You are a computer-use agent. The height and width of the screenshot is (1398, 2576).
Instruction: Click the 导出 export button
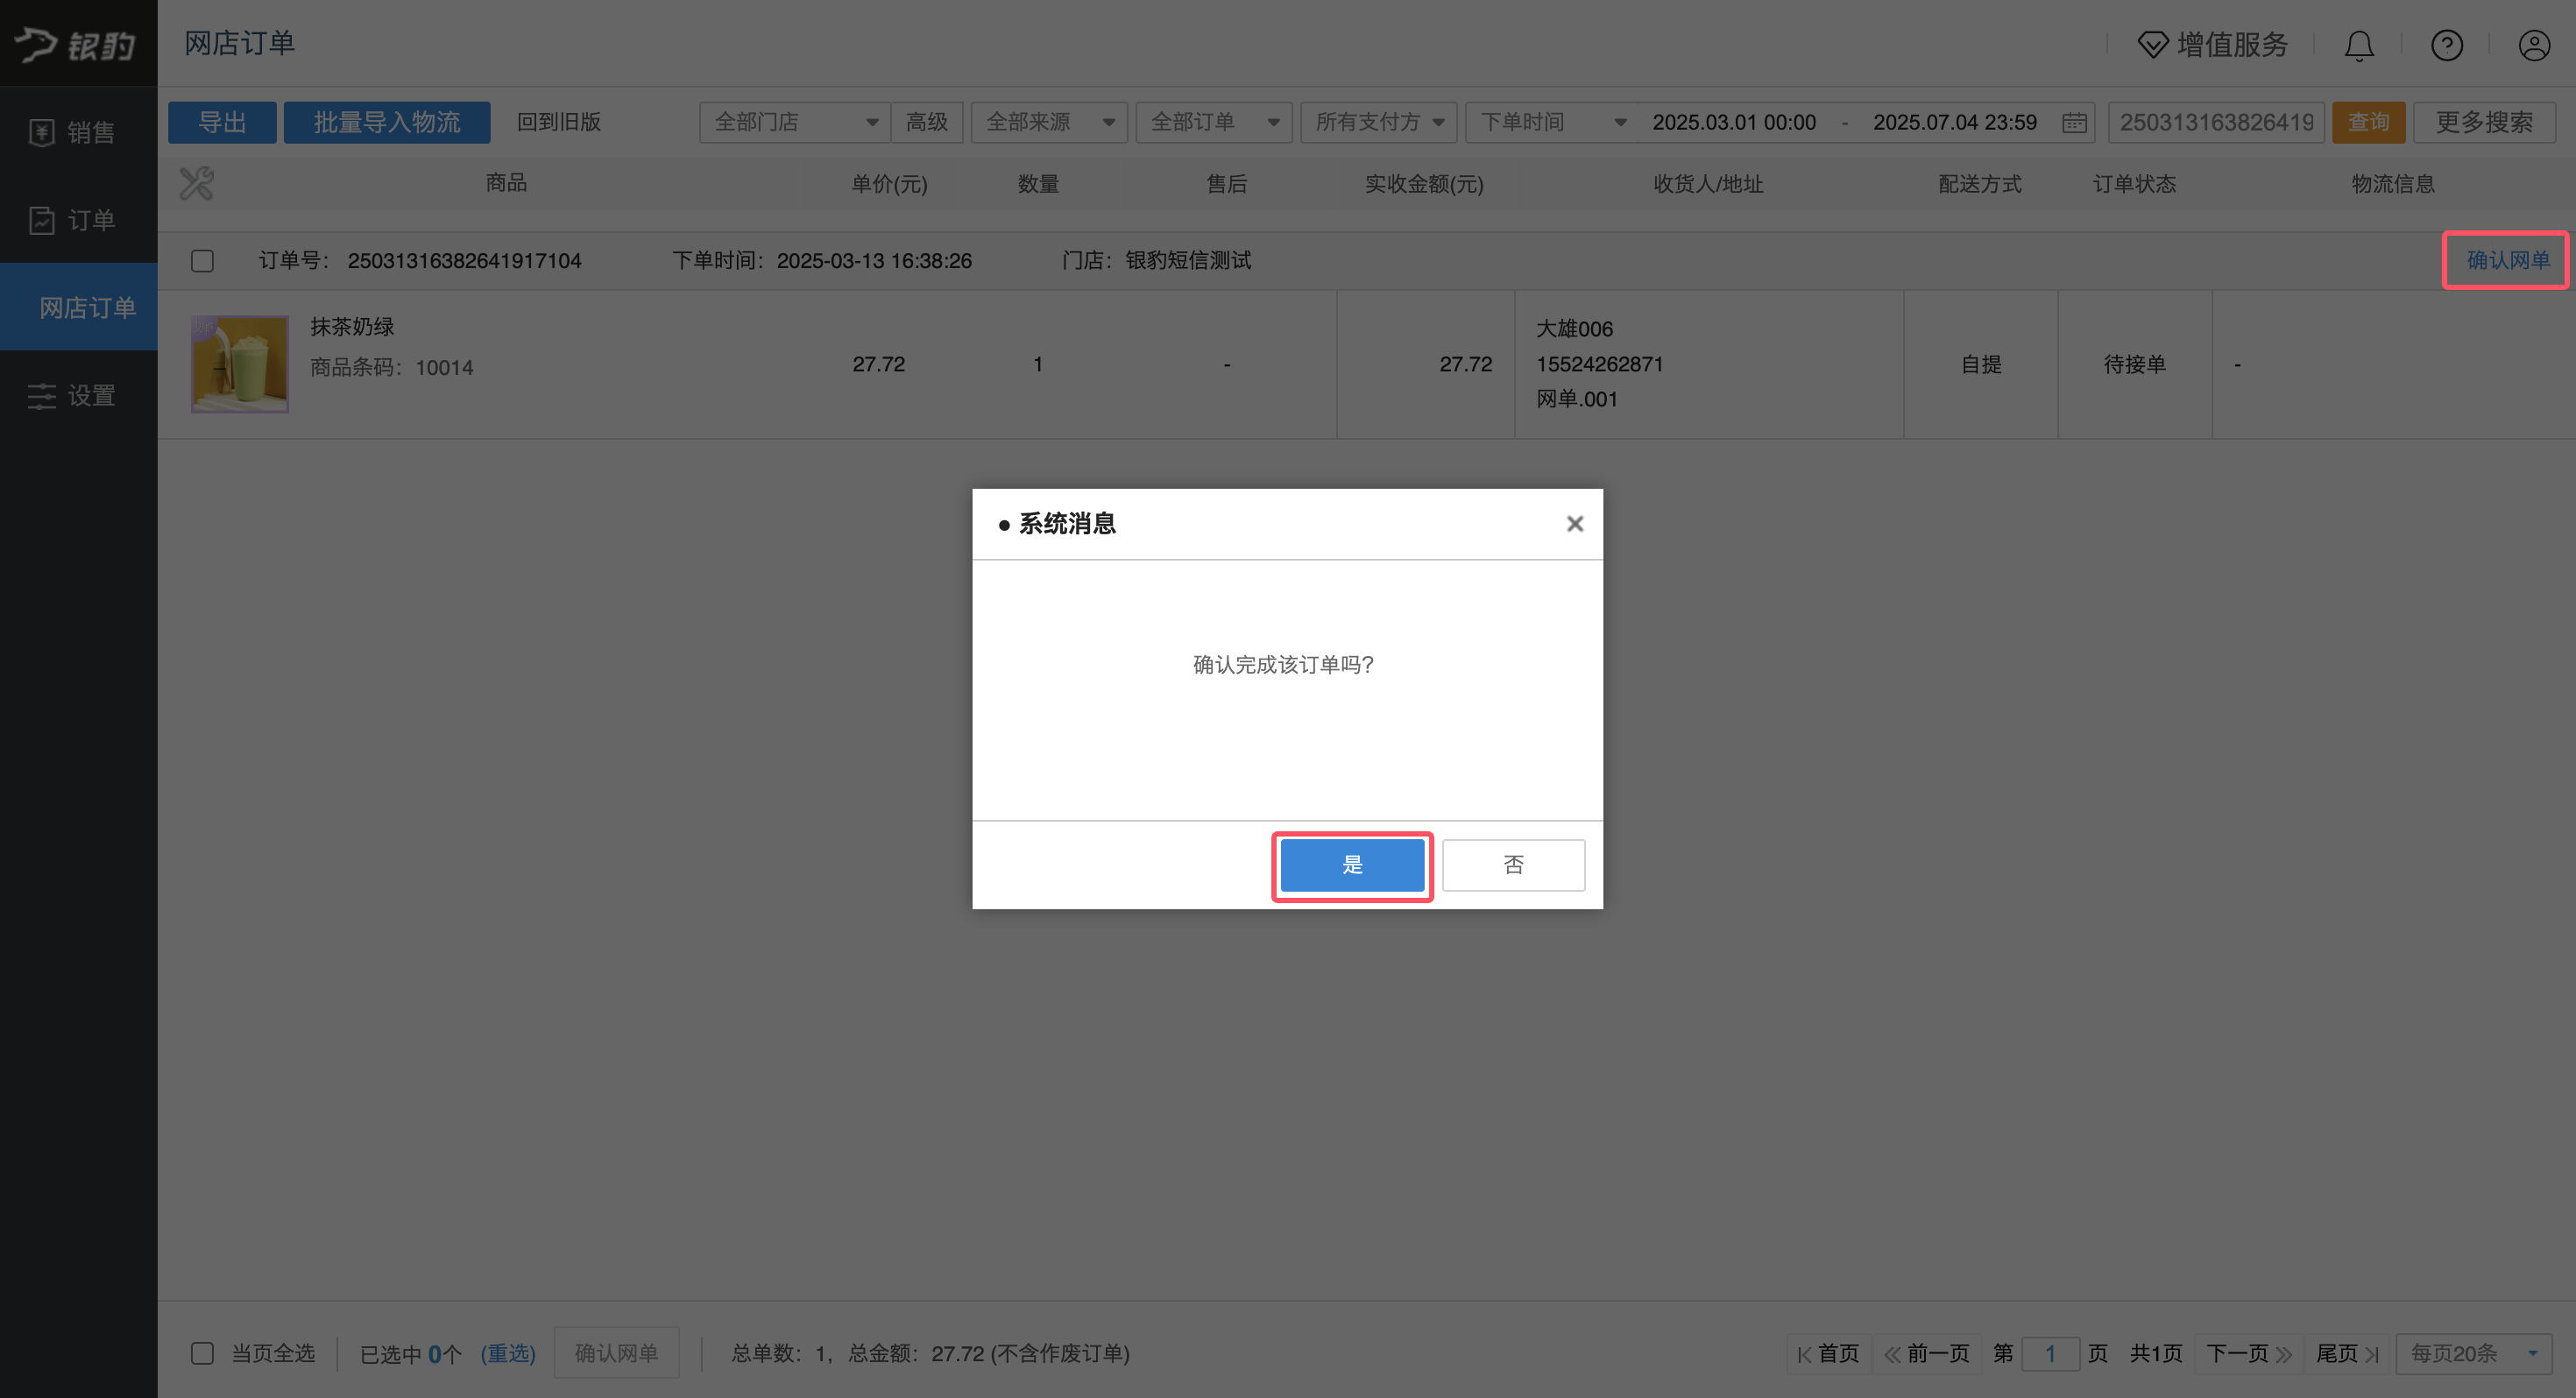[x=222, y=122]
